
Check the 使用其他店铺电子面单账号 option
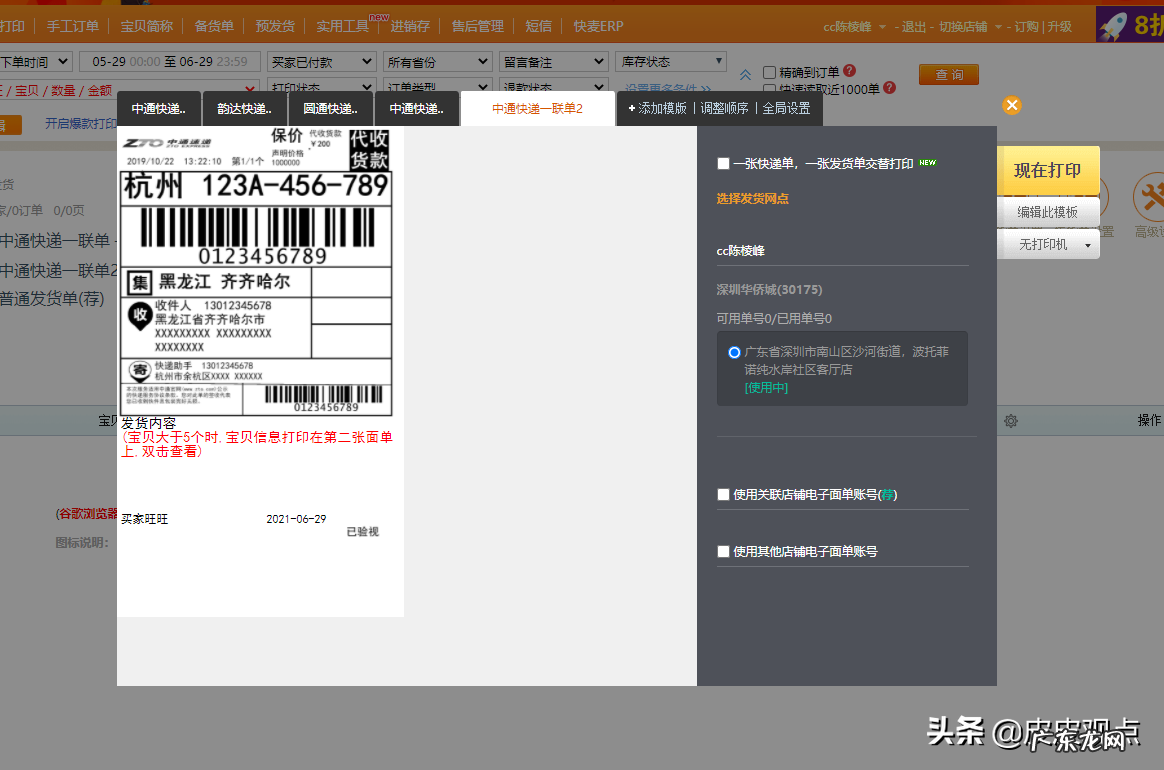click(x=723, y=550)
